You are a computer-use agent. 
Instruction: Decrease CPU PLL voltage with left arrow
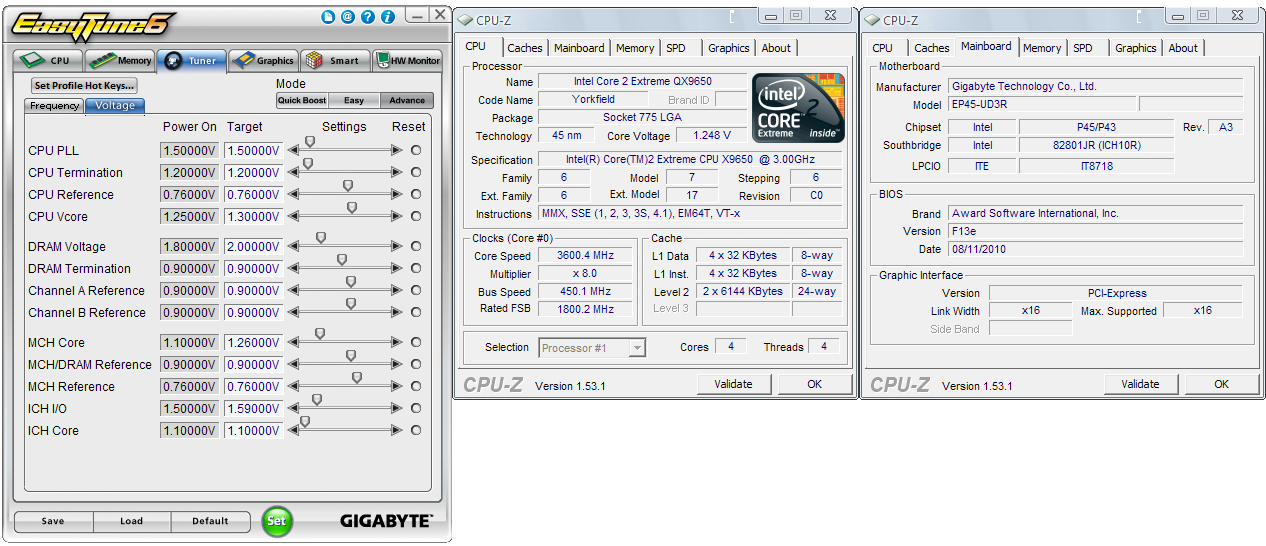tap(293, 150)
